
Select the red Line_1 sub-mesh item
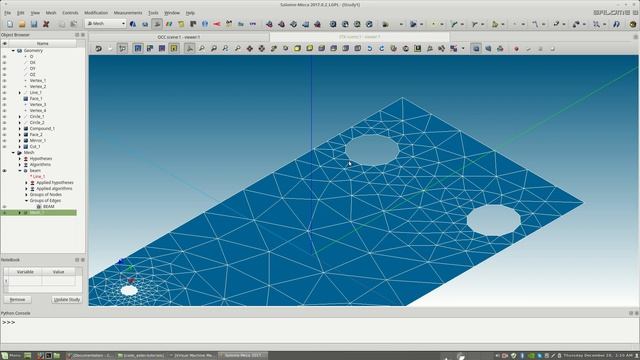point(39,177)
